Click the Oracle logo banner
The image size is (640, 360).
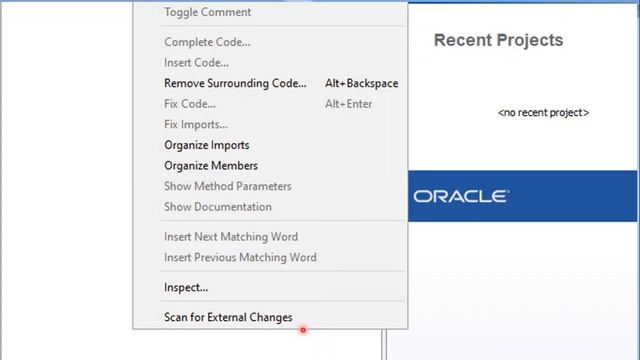point(522,196)
